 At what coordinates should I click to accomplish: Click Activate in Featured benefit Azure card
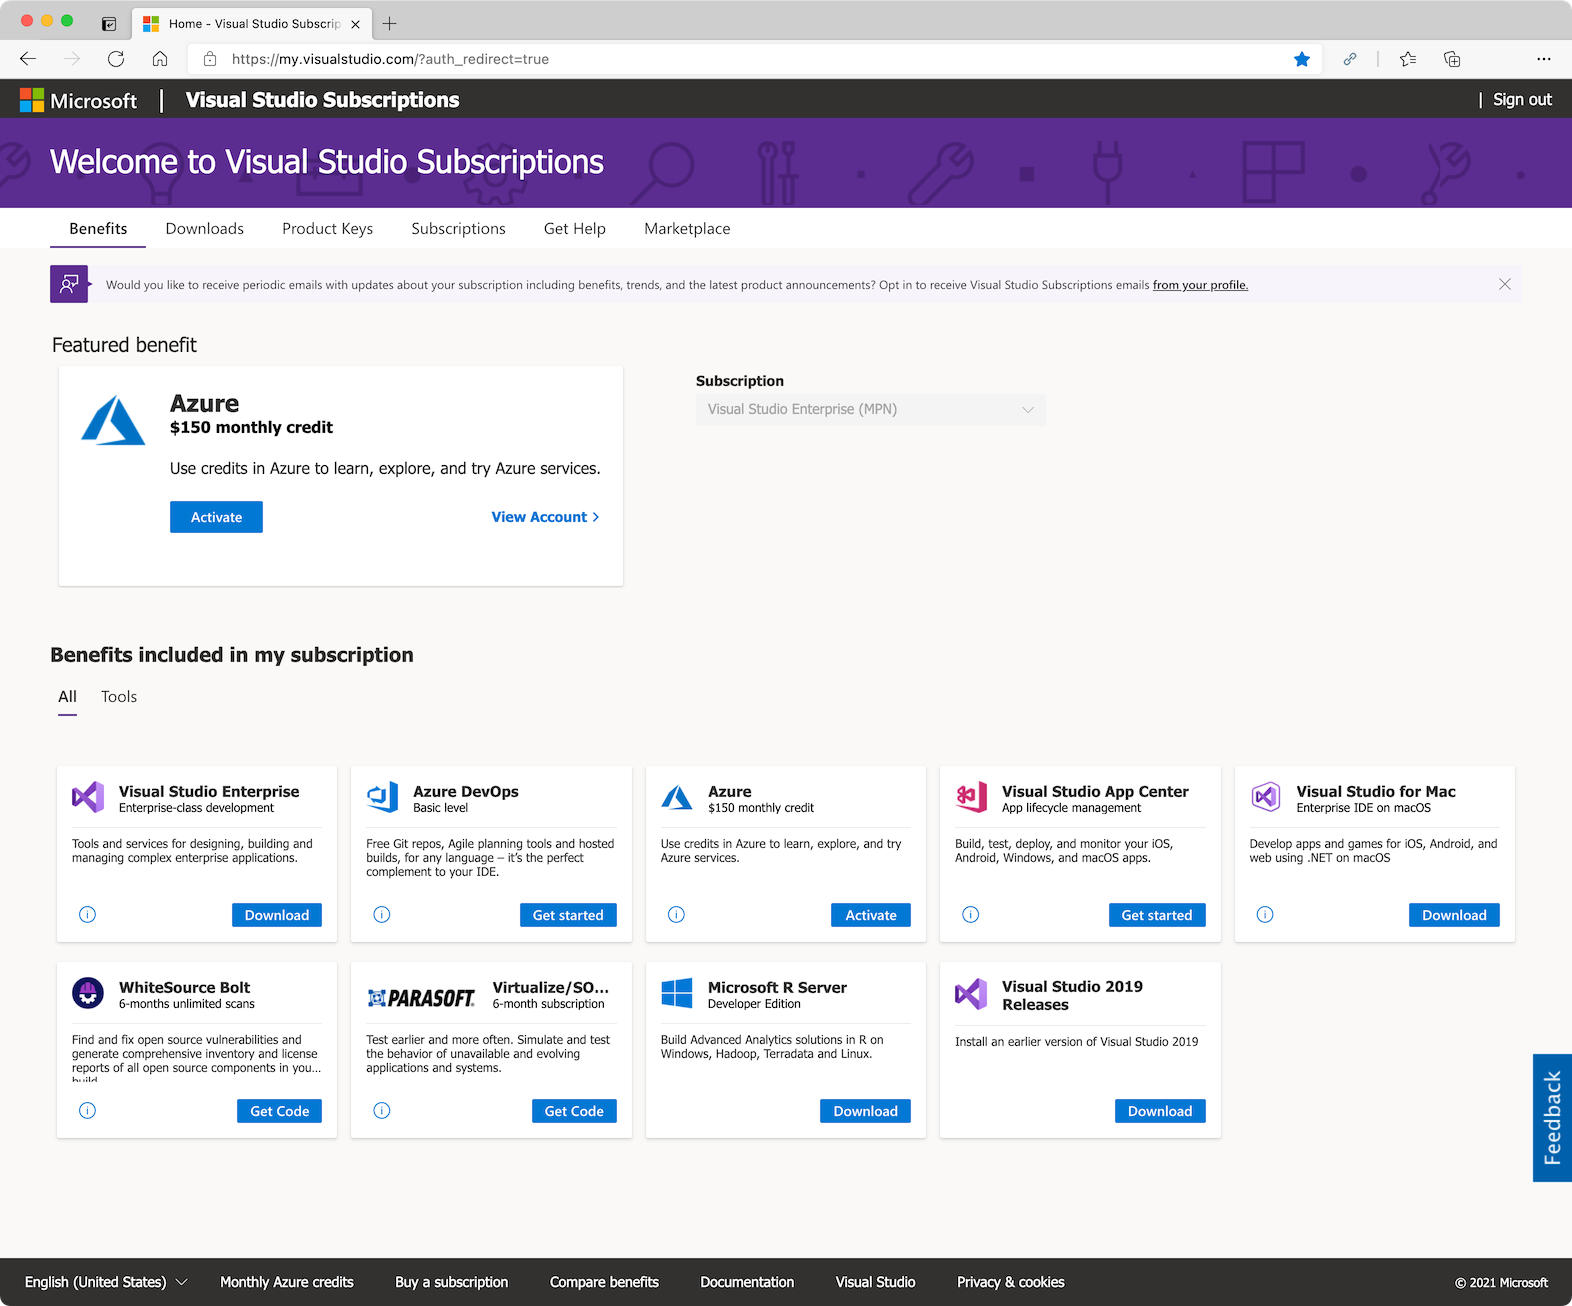216,517
